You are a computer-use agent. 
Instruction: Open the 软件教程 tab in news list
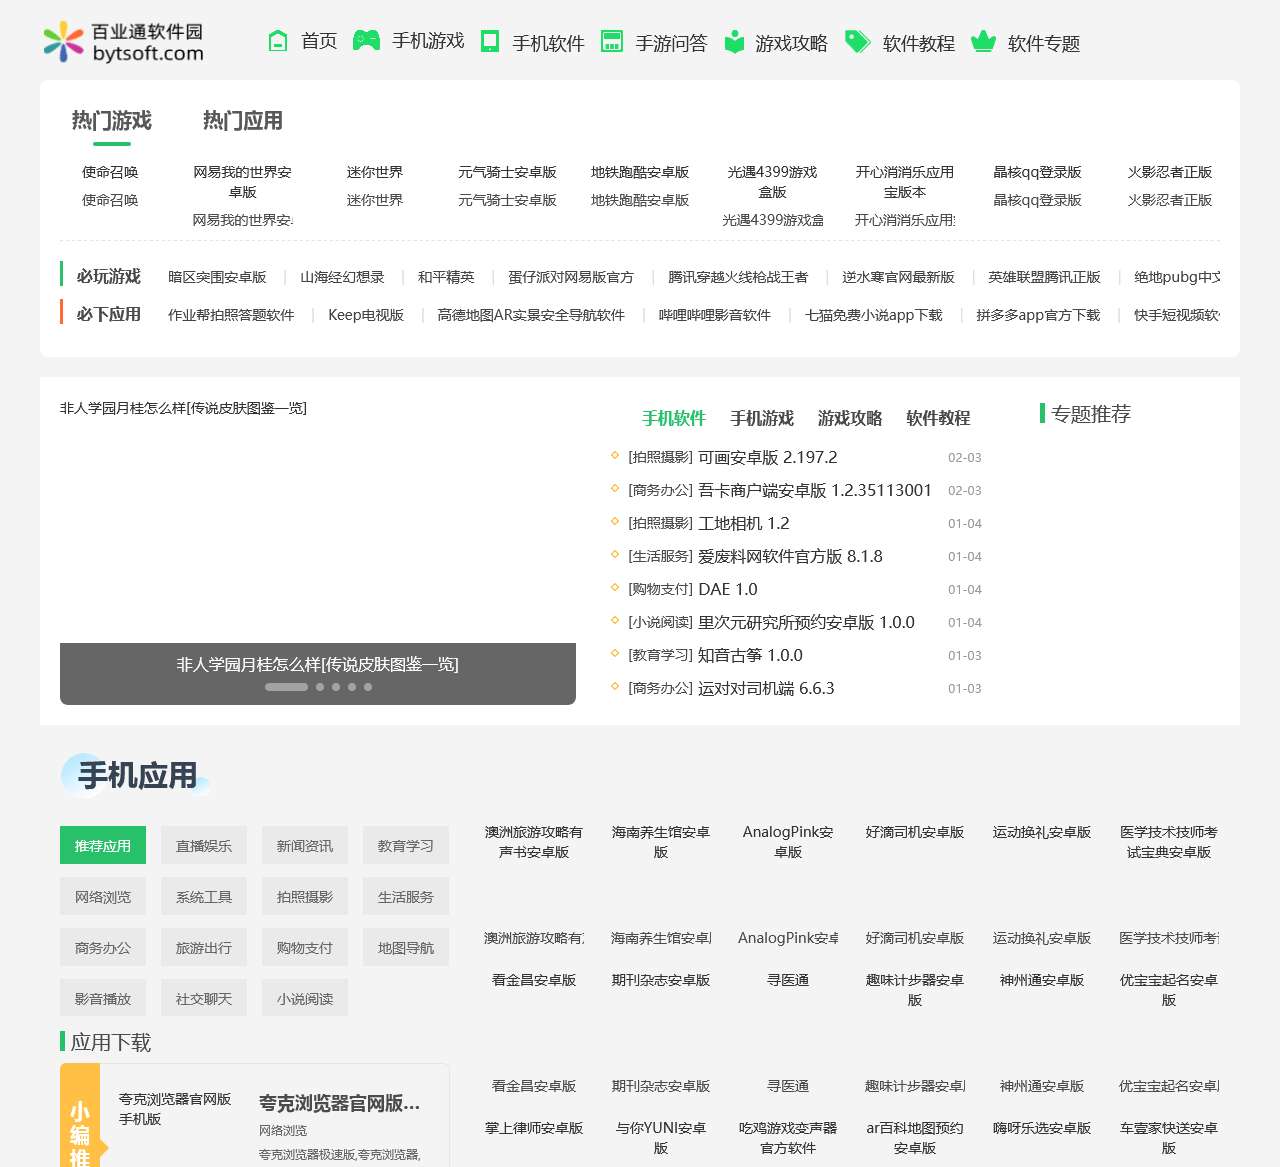coord(937,418)
